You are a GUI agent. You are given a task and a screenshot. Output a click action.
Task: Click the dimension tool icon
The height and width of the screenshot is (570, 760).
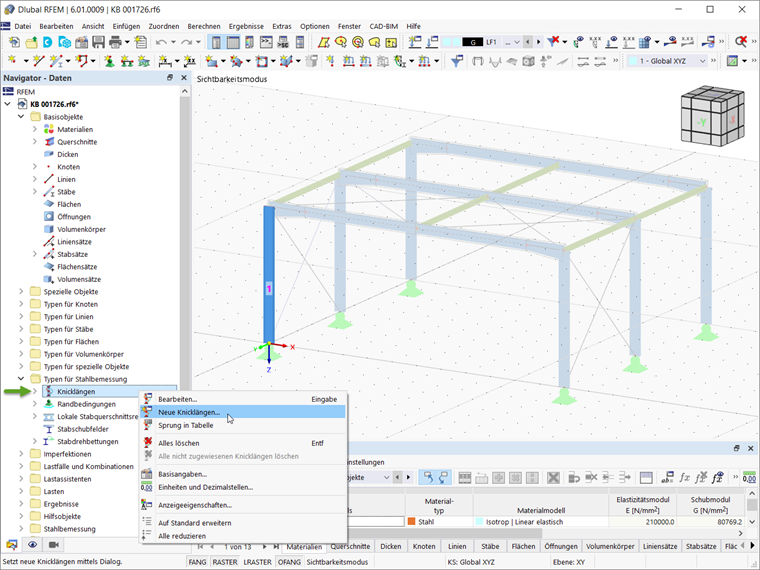[x=165, y=61]
